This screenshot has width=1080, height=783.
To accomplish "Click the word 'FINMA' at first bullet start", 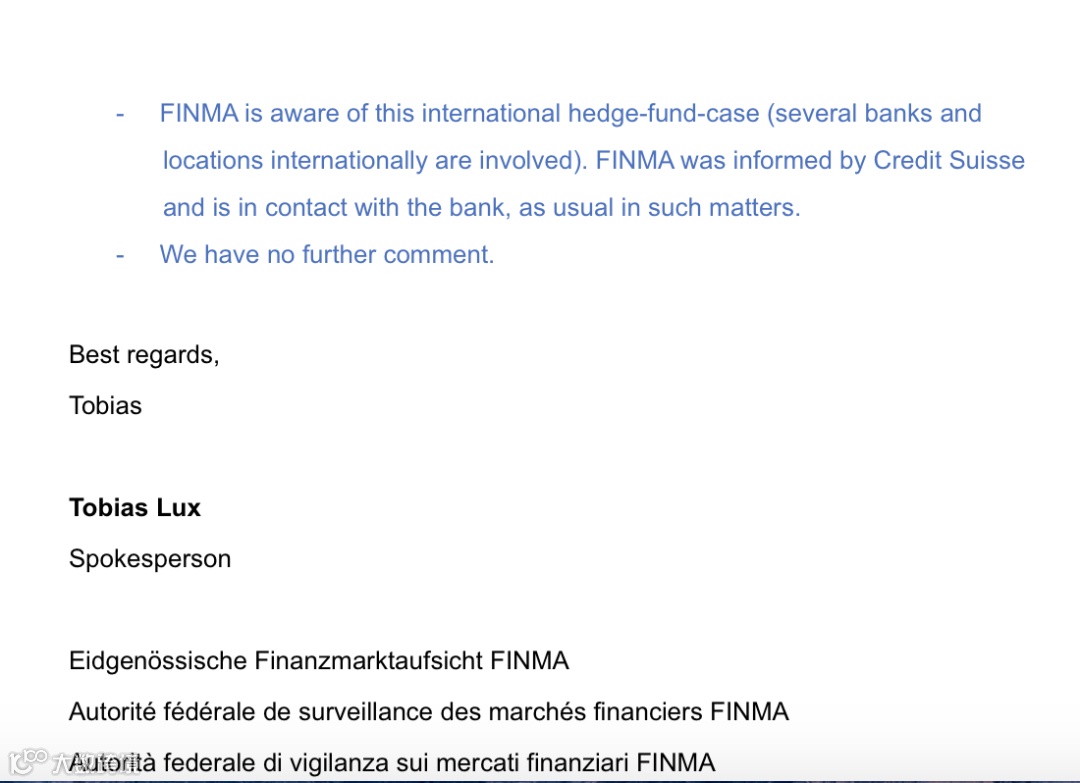I will (x=199, y=114).
